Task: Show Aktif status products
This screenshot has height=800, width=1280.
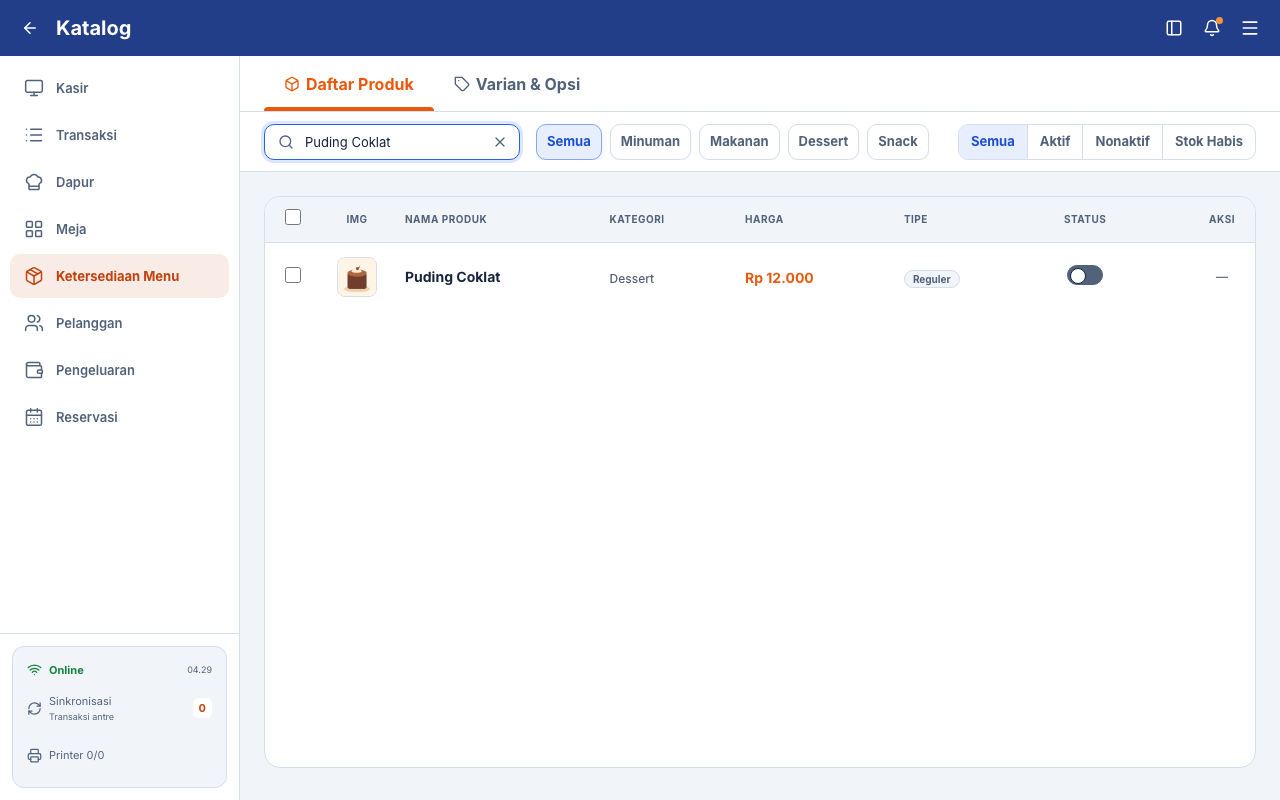Action: (1055, 142)
